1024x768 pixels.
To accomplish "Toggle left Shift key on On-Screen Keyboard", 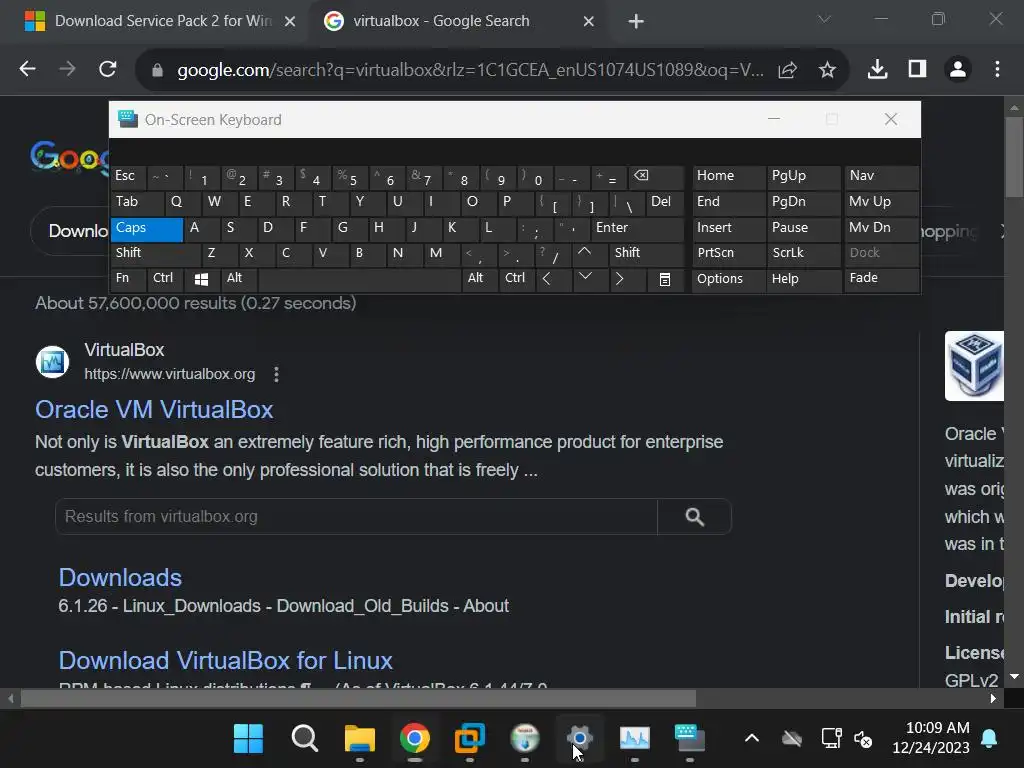I will point(155,253).
